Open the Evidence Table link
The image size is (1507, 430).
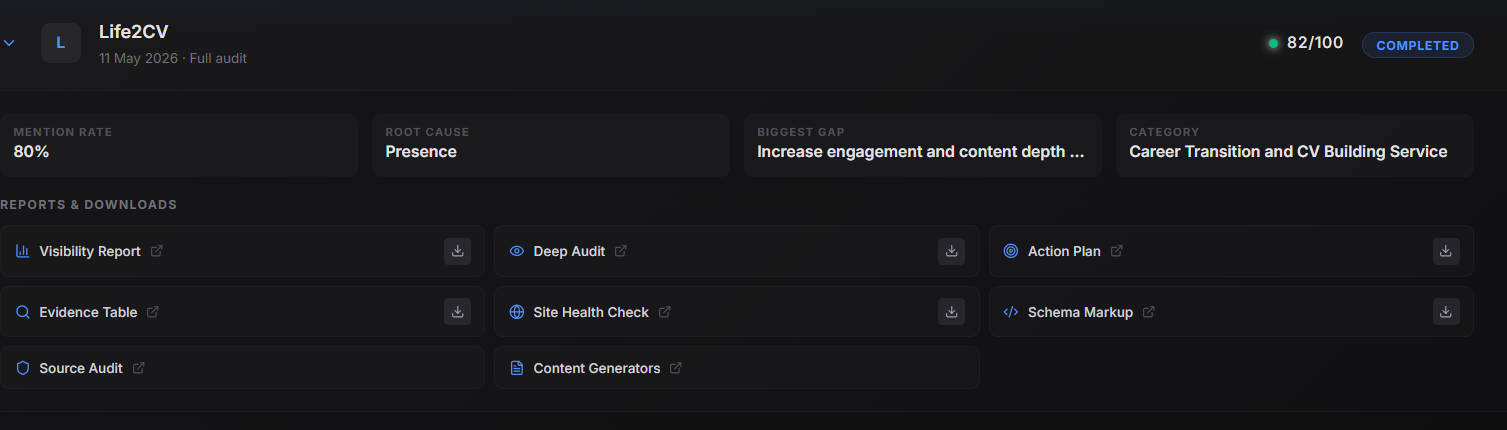[88, 312]
